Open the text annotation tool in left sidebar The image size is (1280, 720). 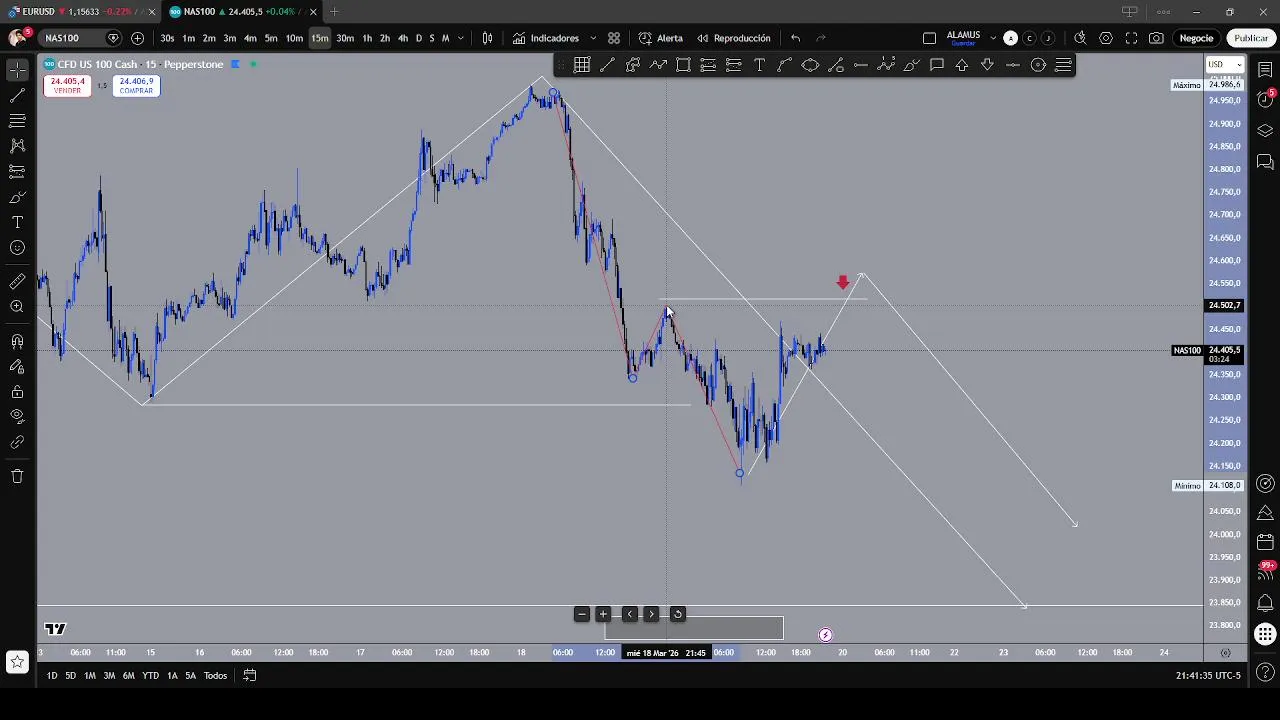17,222
